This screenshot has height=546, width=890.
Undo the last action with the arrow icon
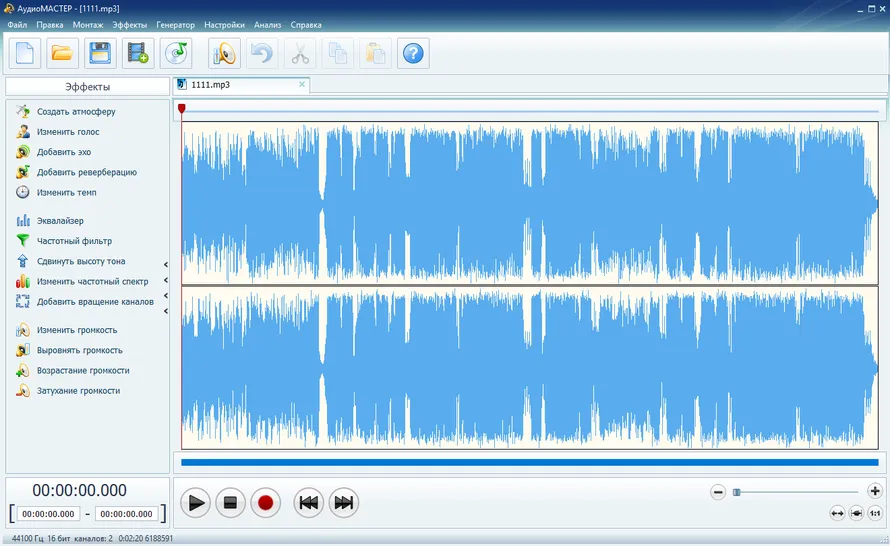pos(262,53)
